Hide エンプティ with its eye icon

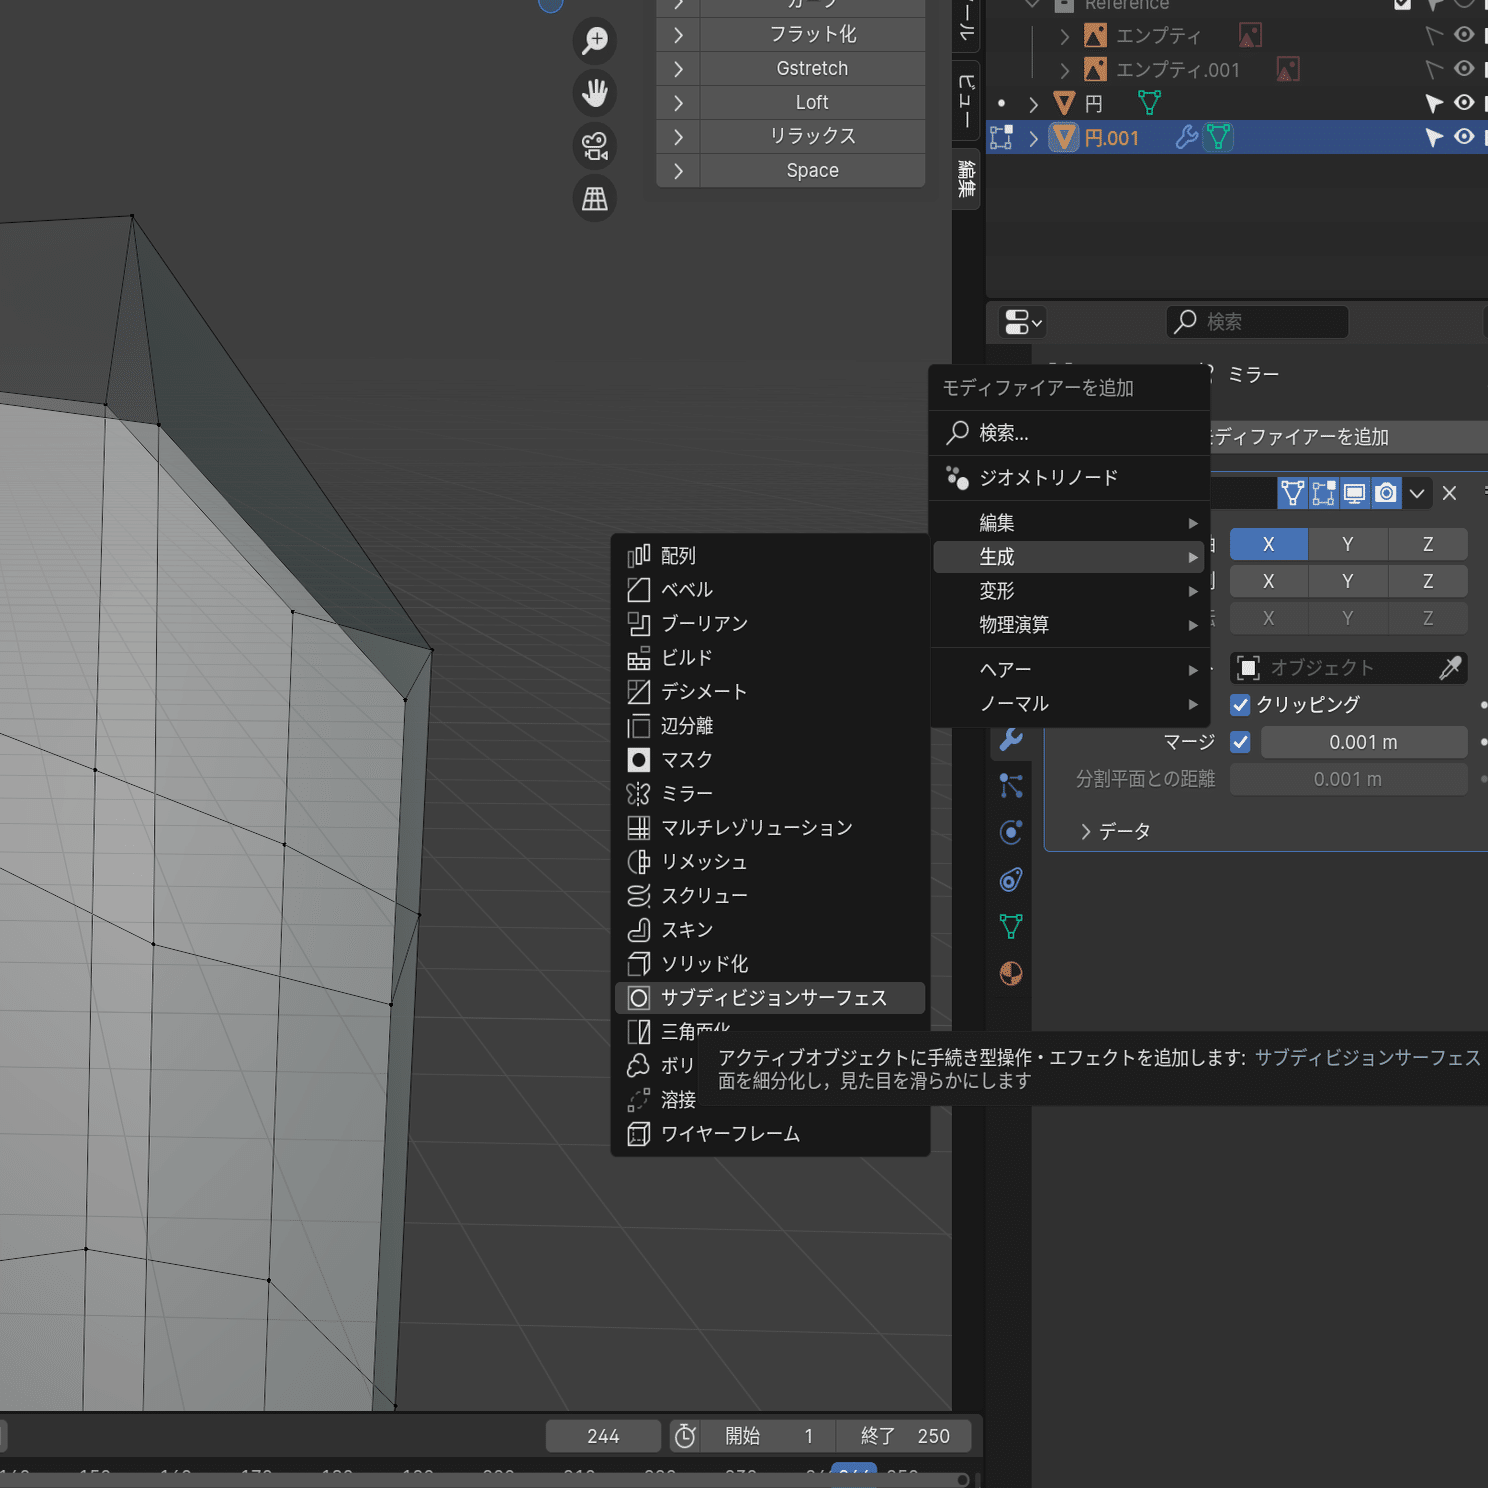[1464, 35]
